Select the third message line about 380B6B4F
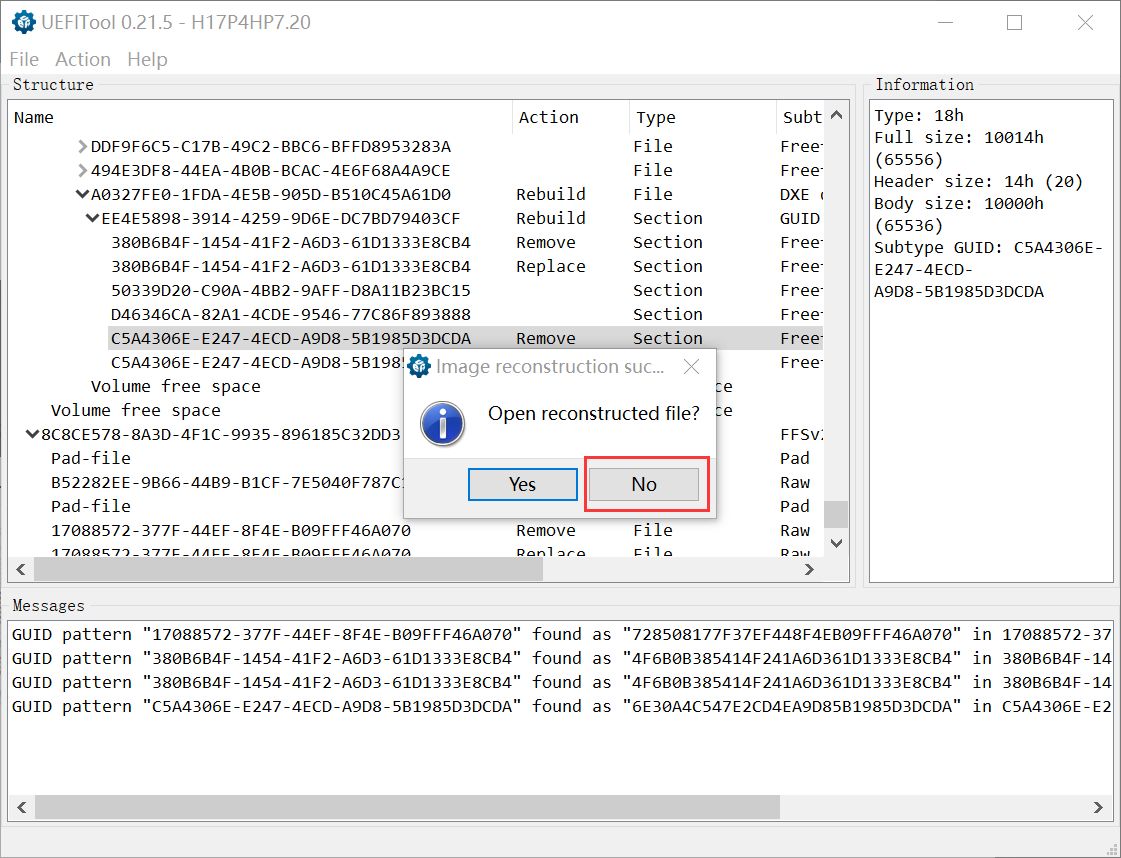This screenshot has width=1121, height=858. click(x=560, y=682)
